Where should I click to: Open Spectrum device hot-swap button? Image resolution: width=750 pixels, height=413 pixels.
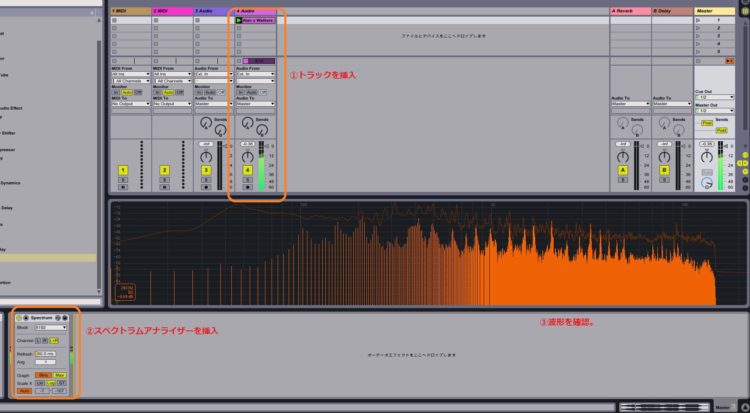coord(58,318)
